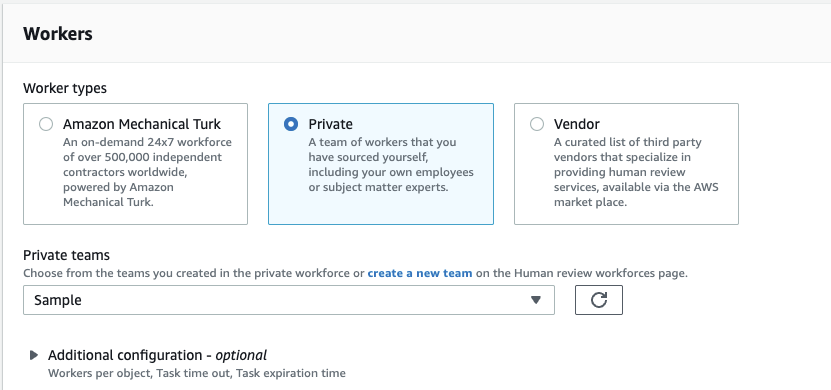
Task: Choose the Vendor worker type radio button
Action: point(537,124)
